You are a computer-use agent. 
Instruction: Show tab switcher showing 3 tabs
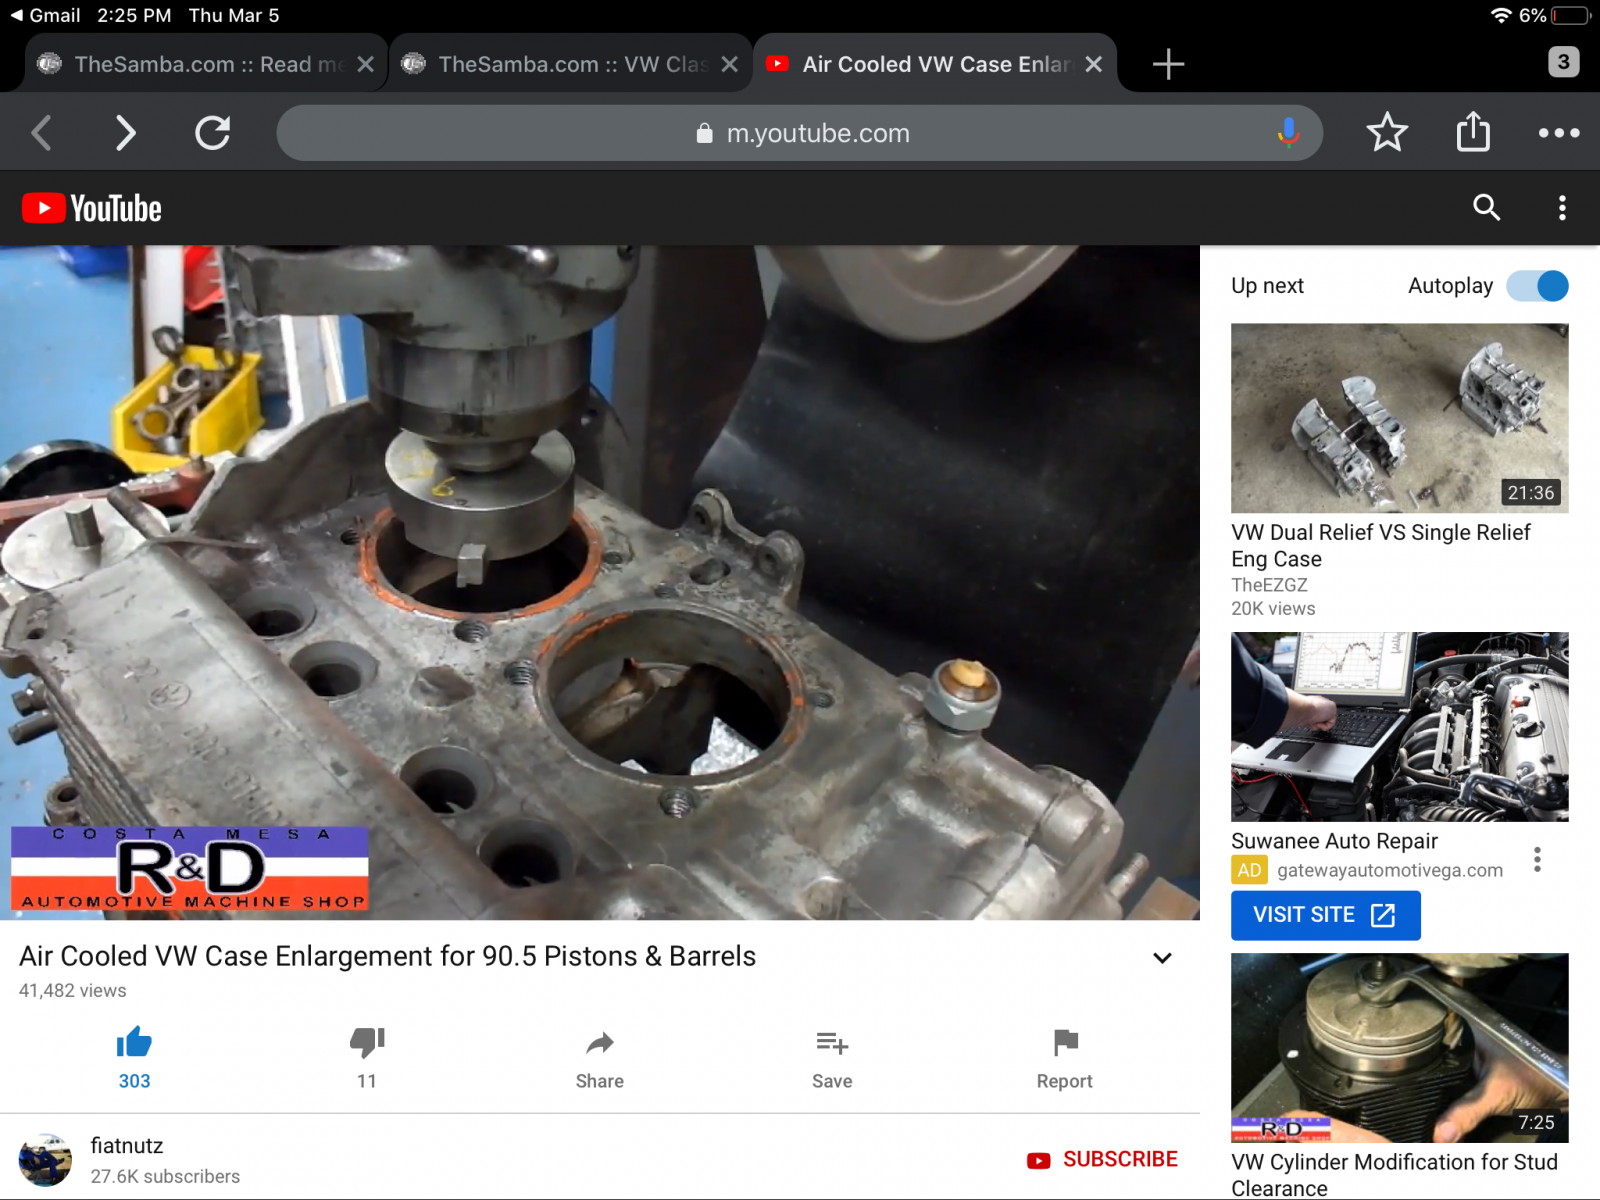point(1563,62)
